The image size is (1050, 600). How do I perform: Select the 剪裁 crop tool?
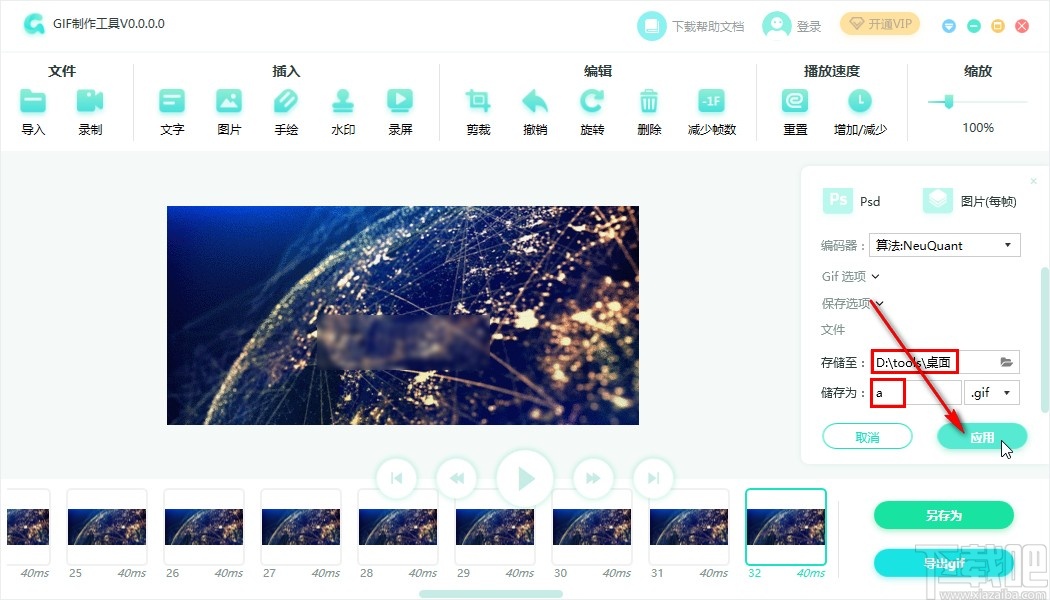[478, 101]
